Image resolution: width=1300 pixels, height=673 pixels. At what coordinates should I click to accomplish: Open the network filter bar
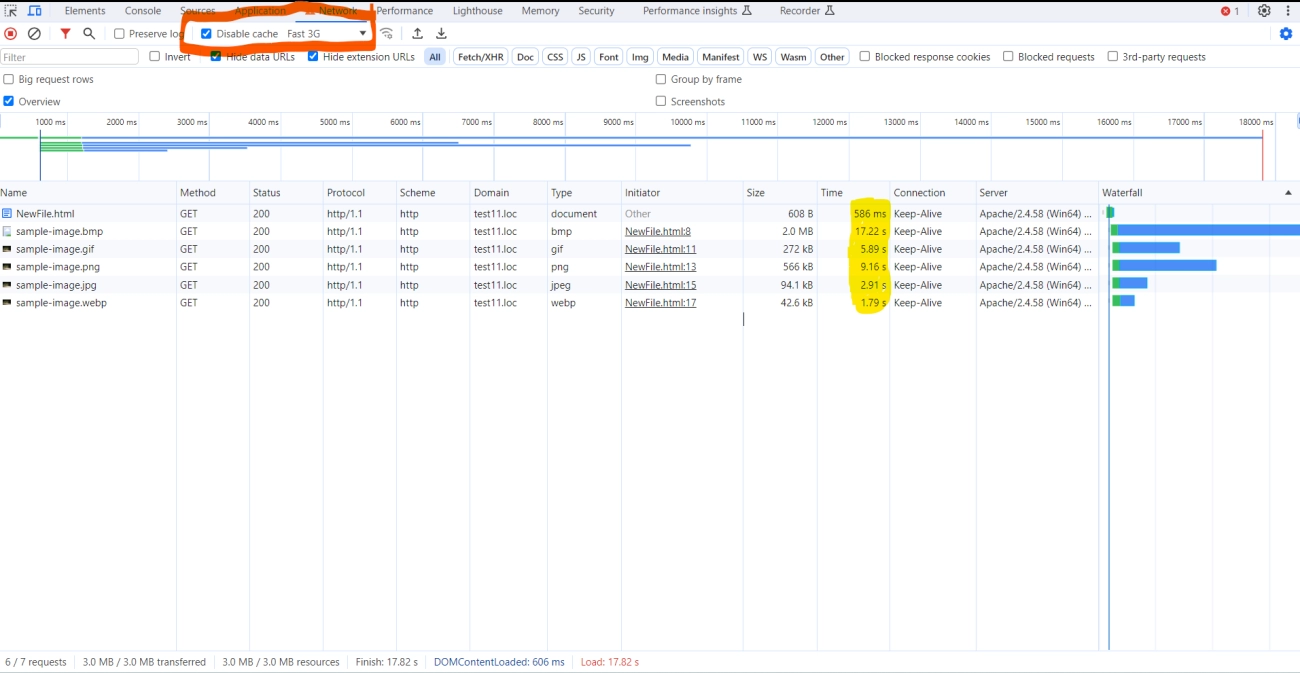pyautogui.click(x=65, y=33)
